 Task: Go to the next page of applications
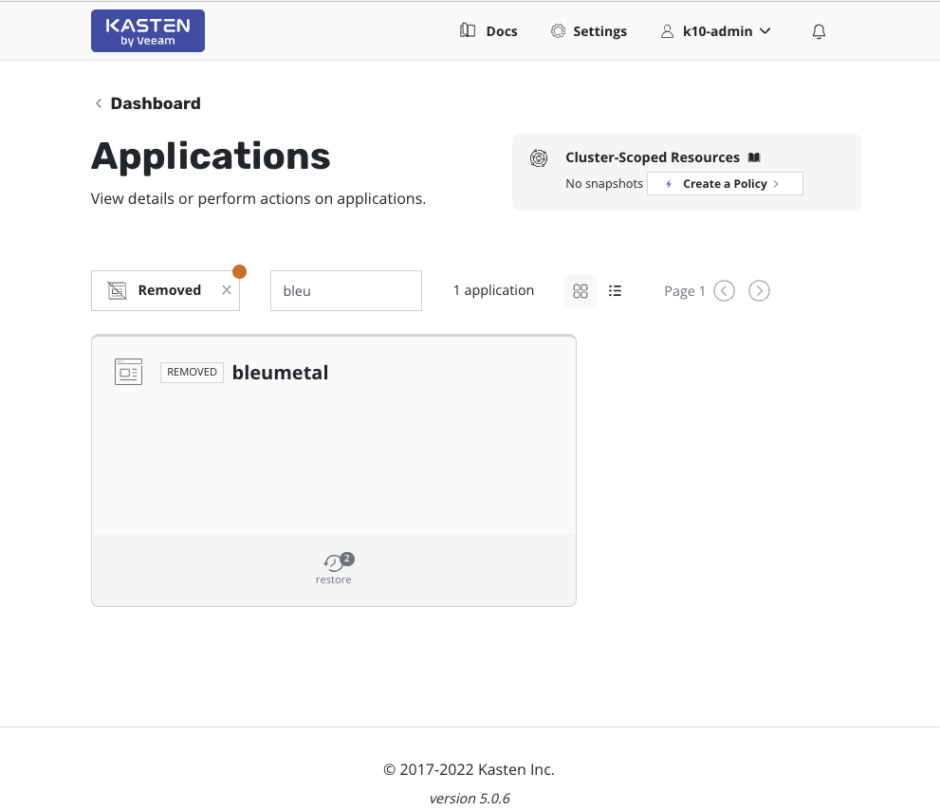pos(759,290)
